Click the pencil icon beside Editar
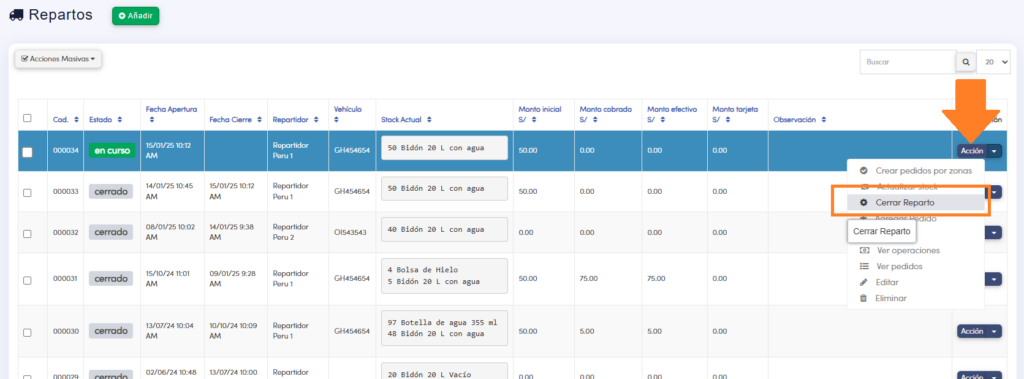Image resolution: width=1024 pixels, height=379 pixels. point(863,282)
